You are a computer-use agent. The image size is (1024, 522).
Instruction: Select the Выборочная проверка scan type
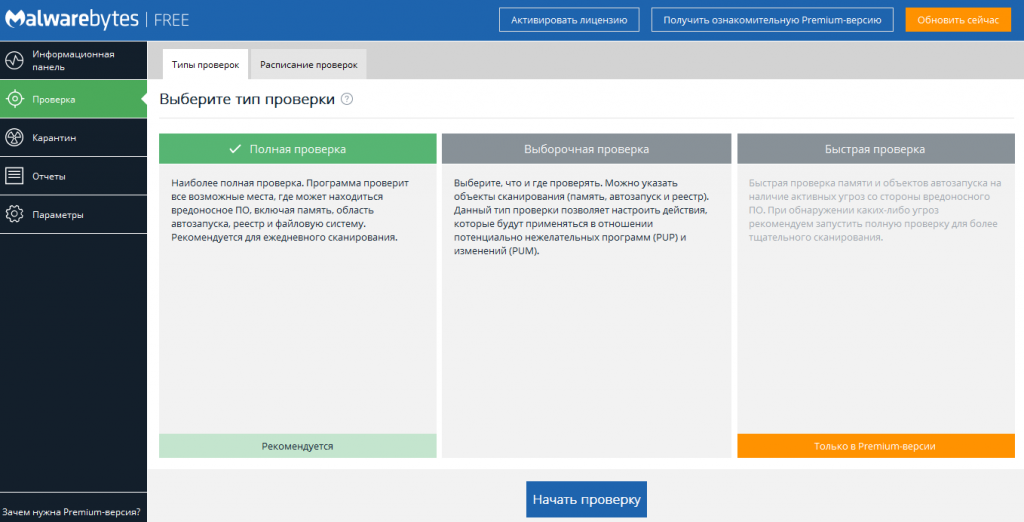[586, 149]
